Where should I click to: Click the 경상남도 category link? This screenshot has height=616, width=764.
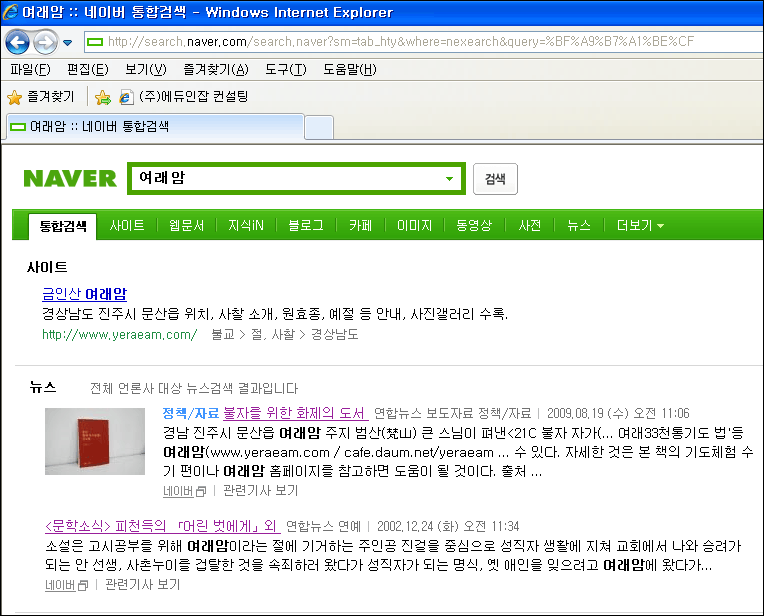pyautogui.click(x=334, y=334)
